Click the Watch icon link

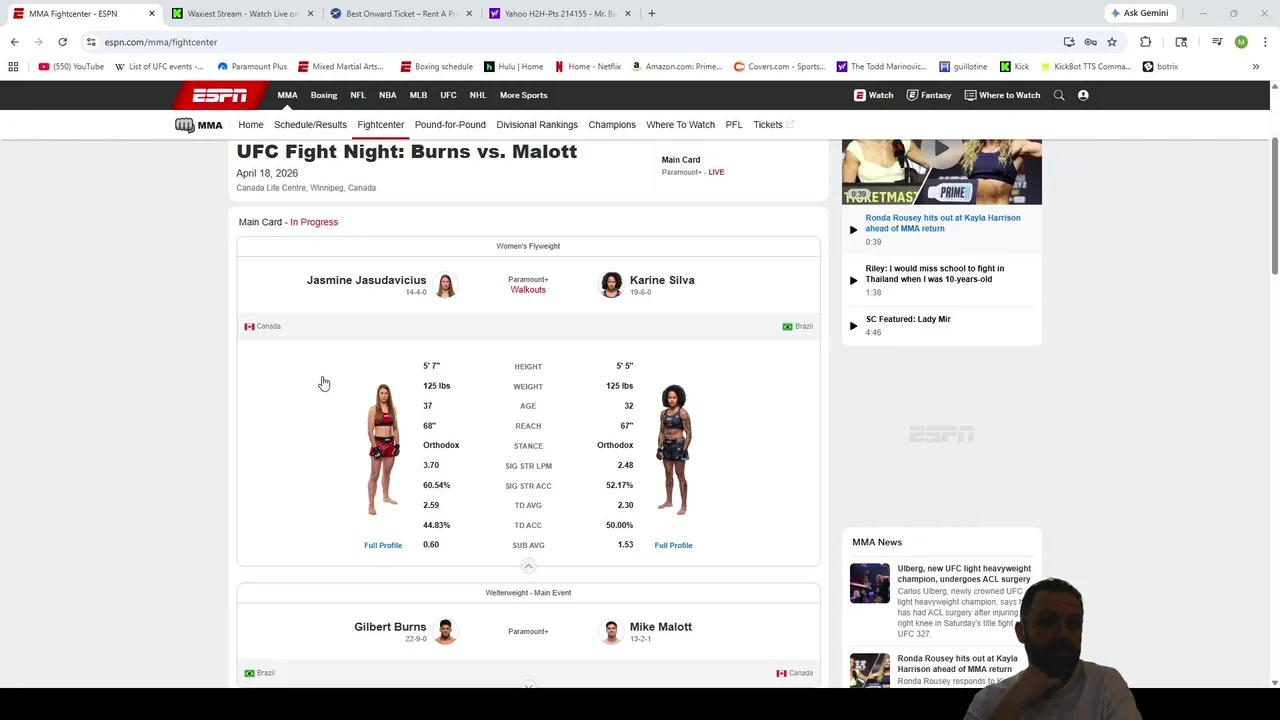pyautogui.click(x=873, y=95)
